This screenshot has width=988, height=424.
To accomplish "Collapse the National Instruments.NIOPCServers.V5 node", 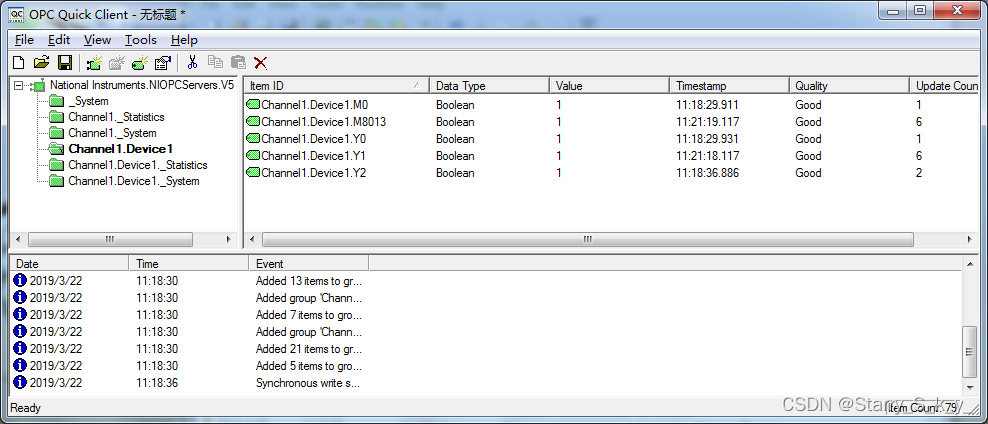I will pos(18,85).
